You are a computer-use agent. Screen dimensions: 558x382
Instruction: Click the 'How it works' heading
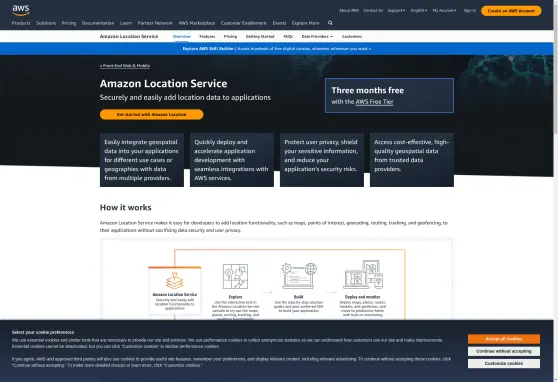(126, 208)
